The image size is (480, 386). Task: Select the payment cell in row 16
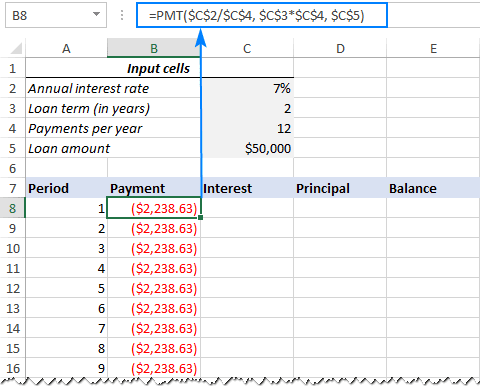(x=154, y=368)
